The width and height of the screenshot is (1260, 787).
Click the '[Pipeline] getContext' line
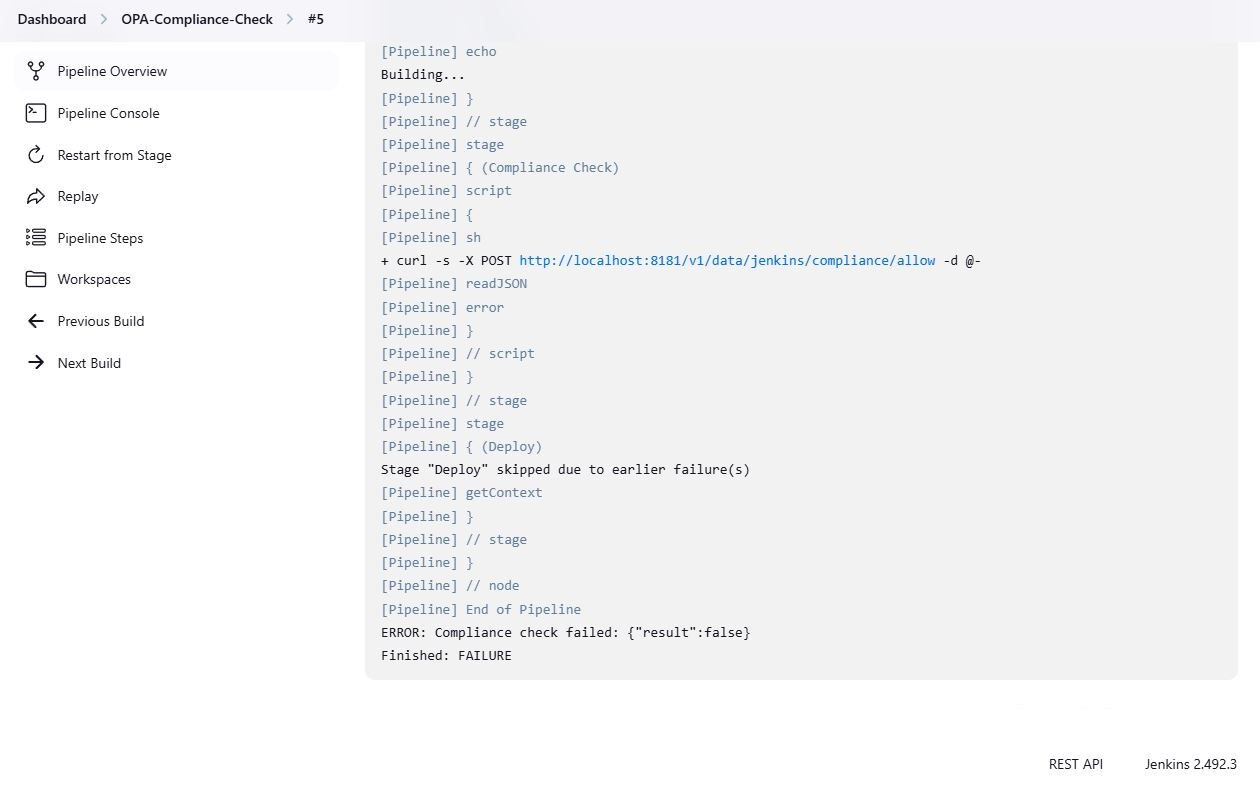pos(462,493)
